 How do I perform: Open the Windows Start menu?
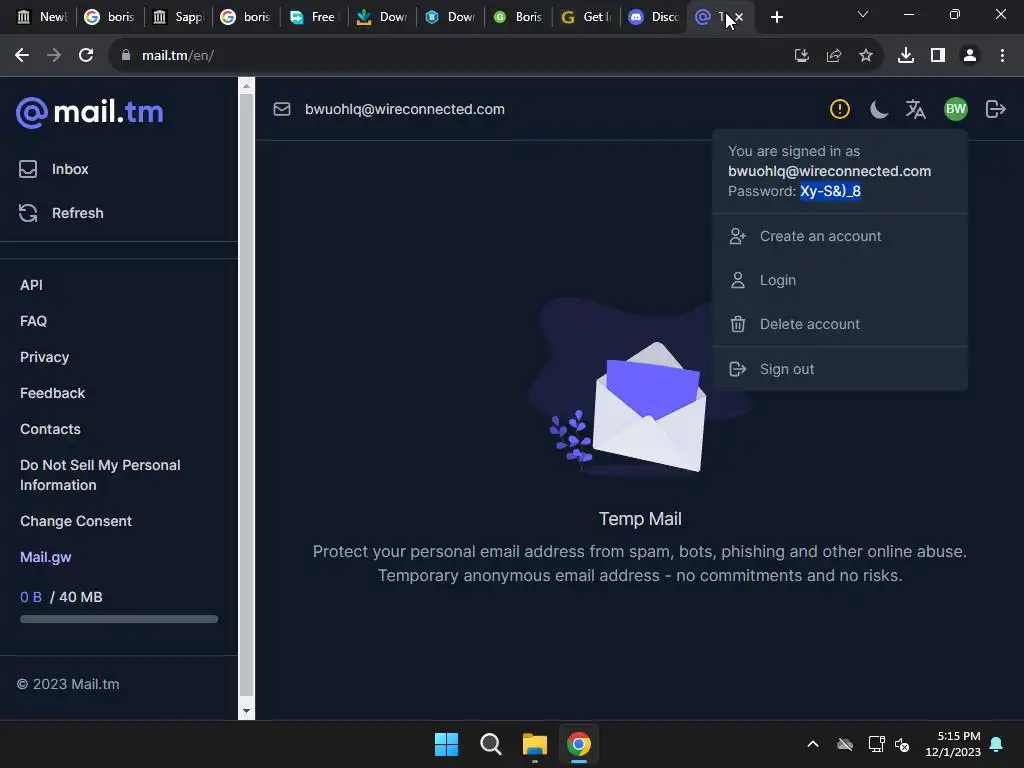(446, 744)
